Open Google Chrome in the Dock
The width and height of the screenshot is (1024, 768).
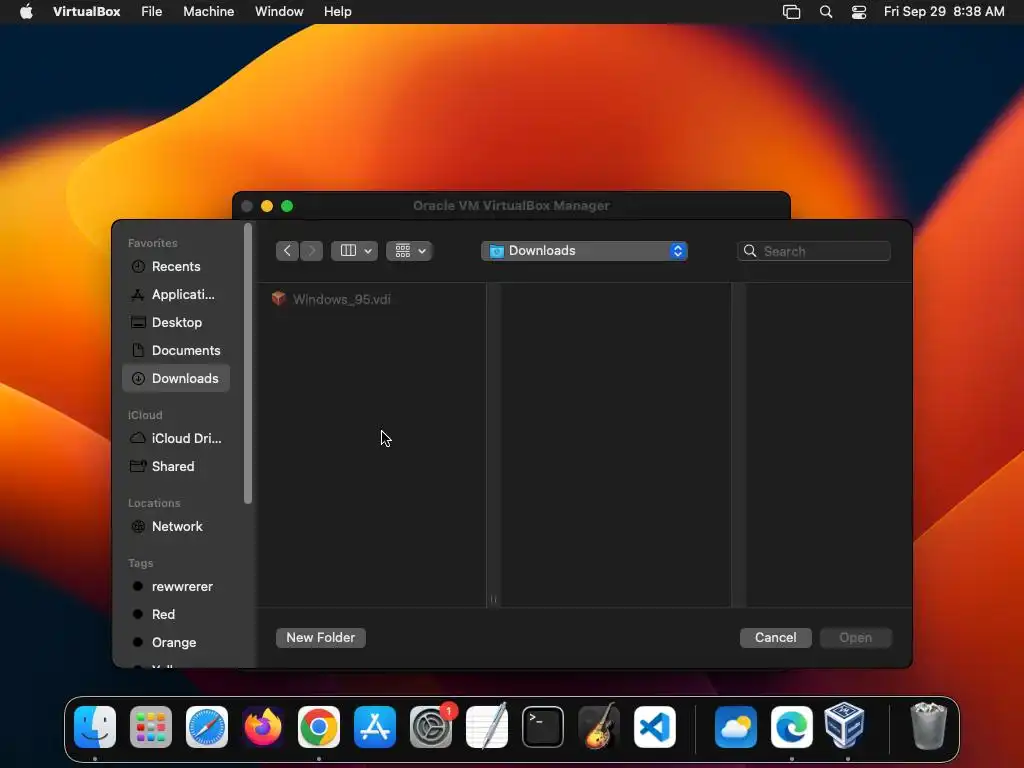(319, 727)
